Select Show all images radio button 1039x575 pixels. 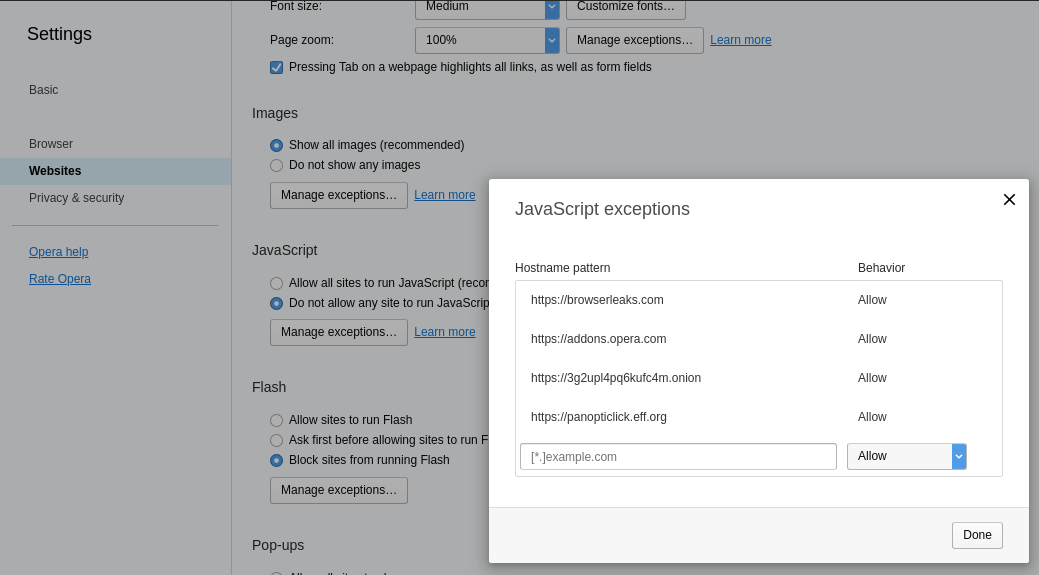click(277, 145)
